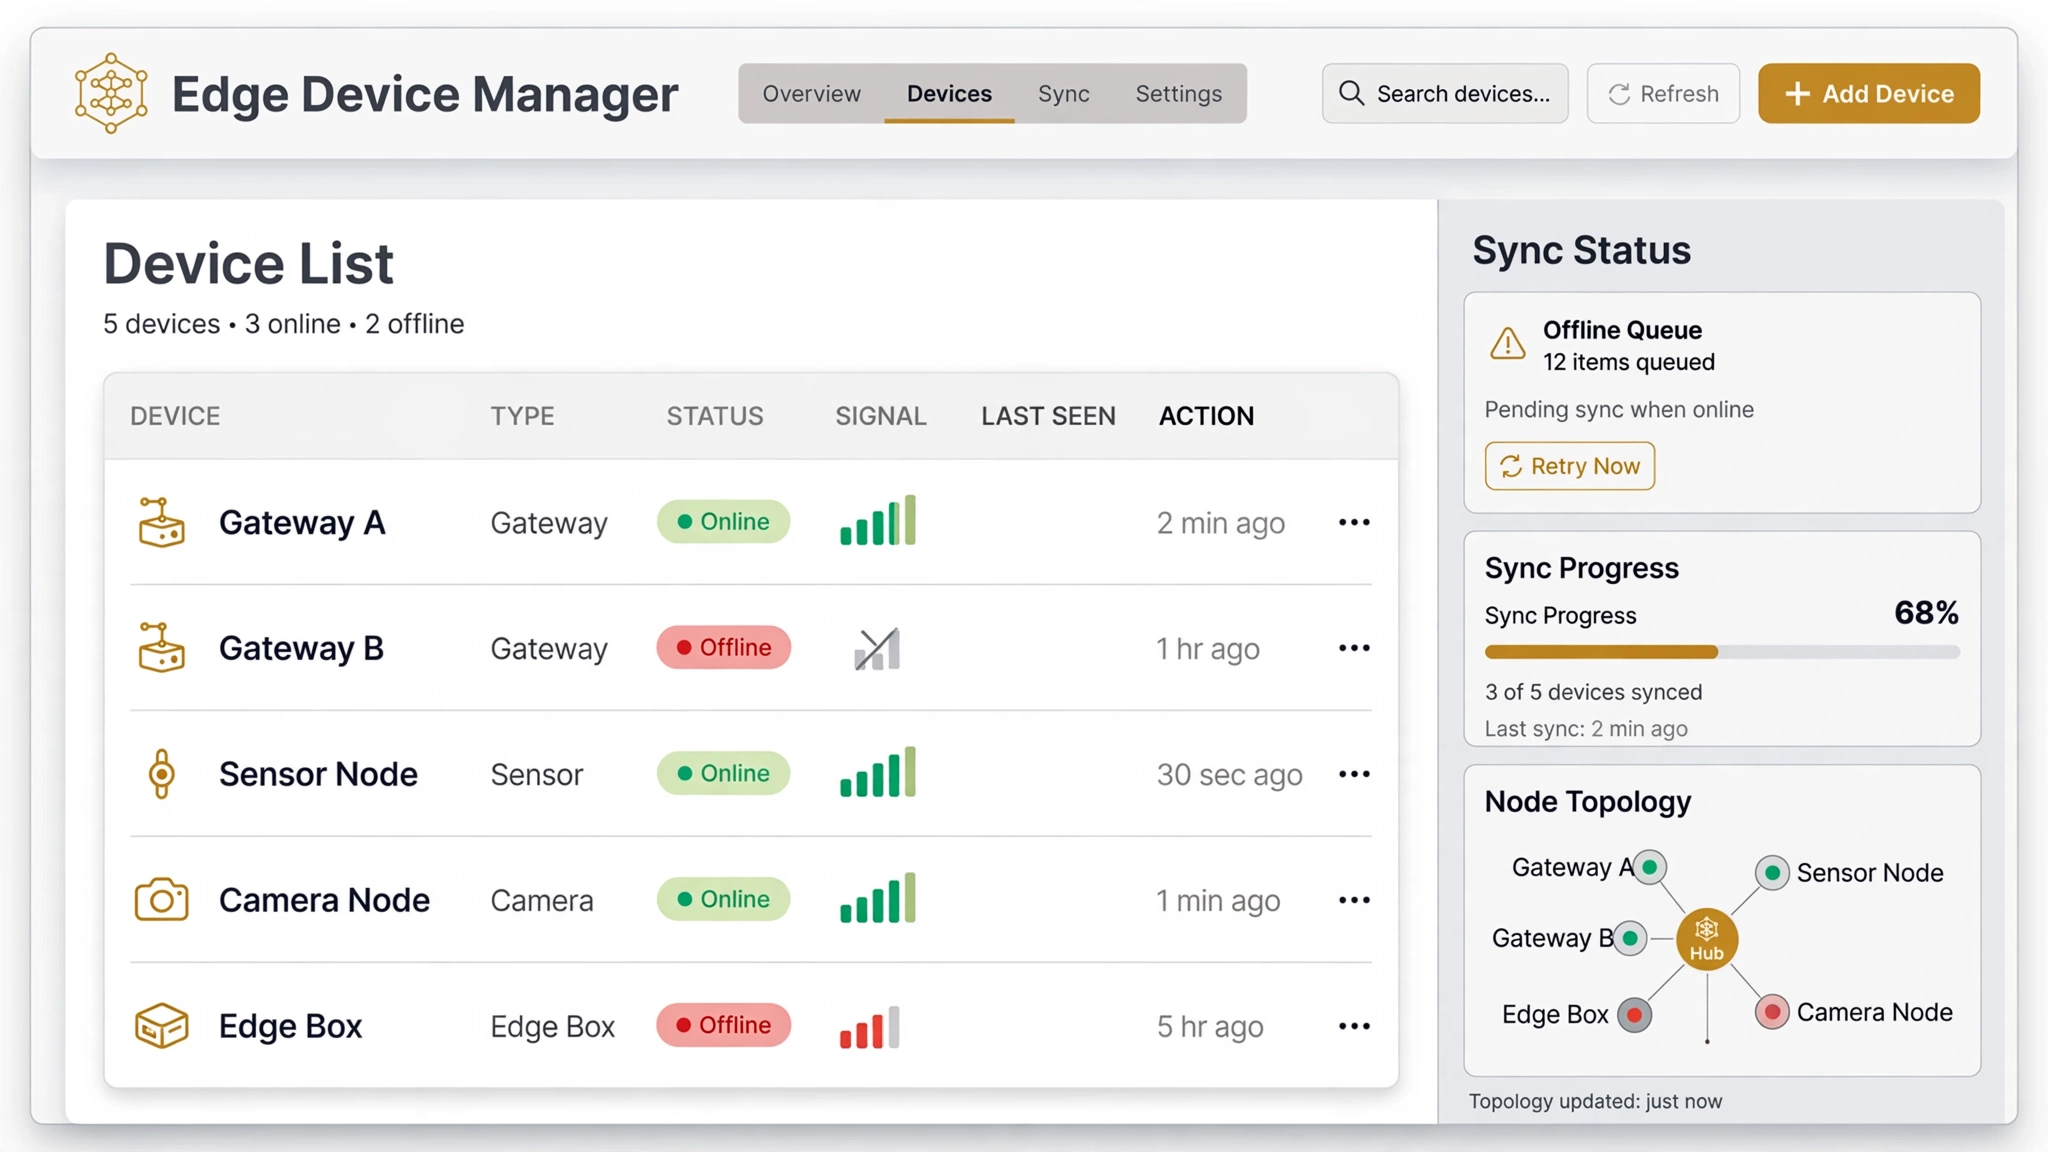Viewport: 2048px width, 1152px height.
Task: Open Edge Box more options menu
Action: click(1354, 1026)
